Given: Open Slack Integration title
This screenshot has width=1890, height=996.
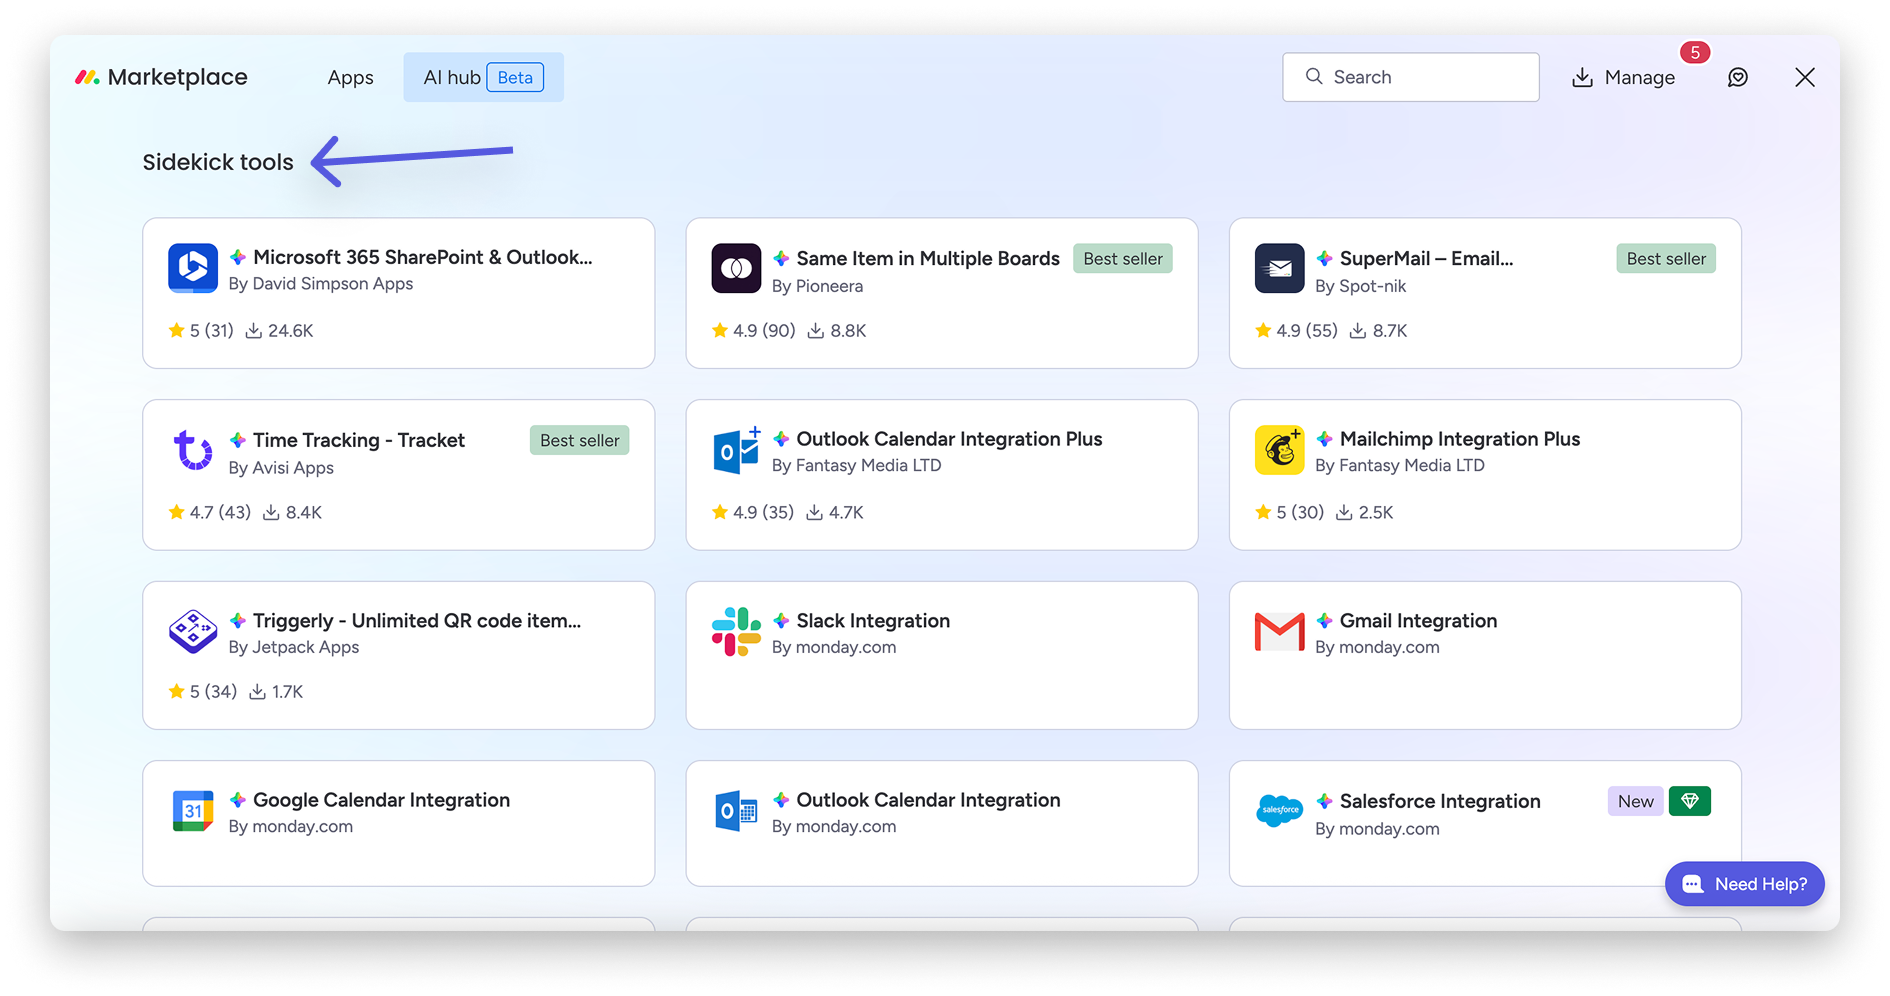Looking at the screenshot, I should click(x=873, y=620).
